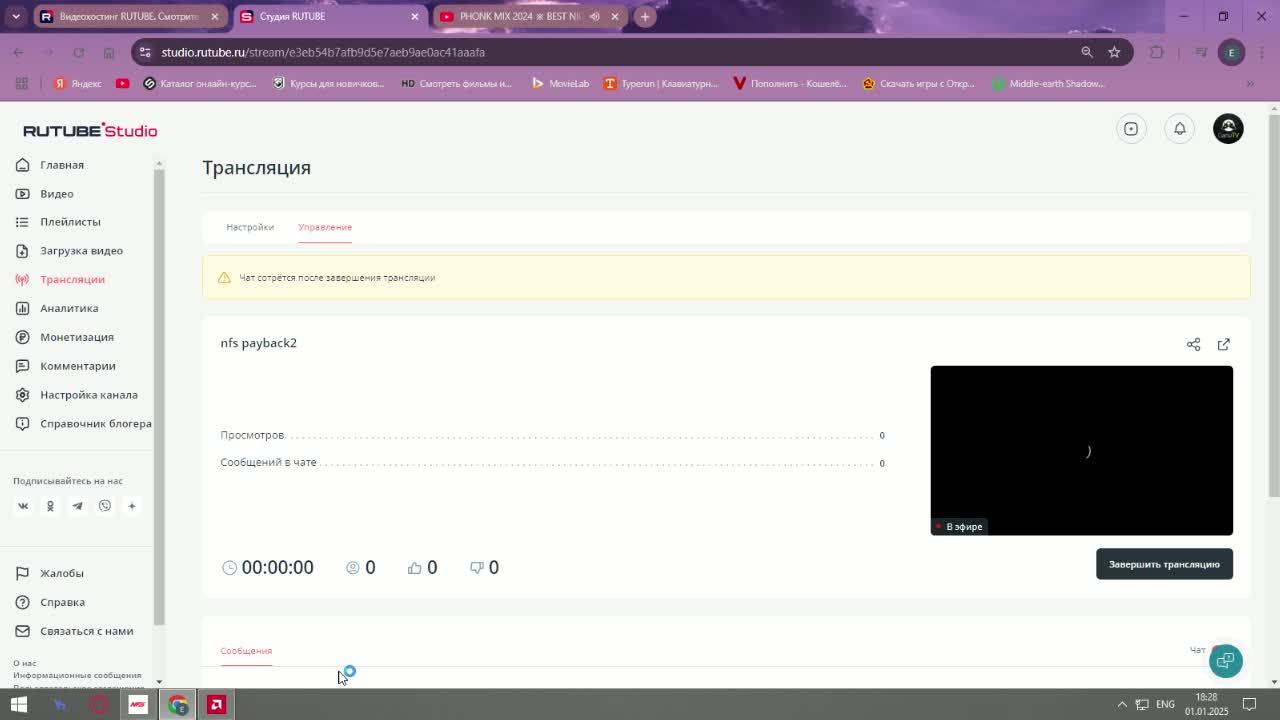Click the stream timer clock icon
This screenshot has width=1280, height=720.
click(229, 567)
